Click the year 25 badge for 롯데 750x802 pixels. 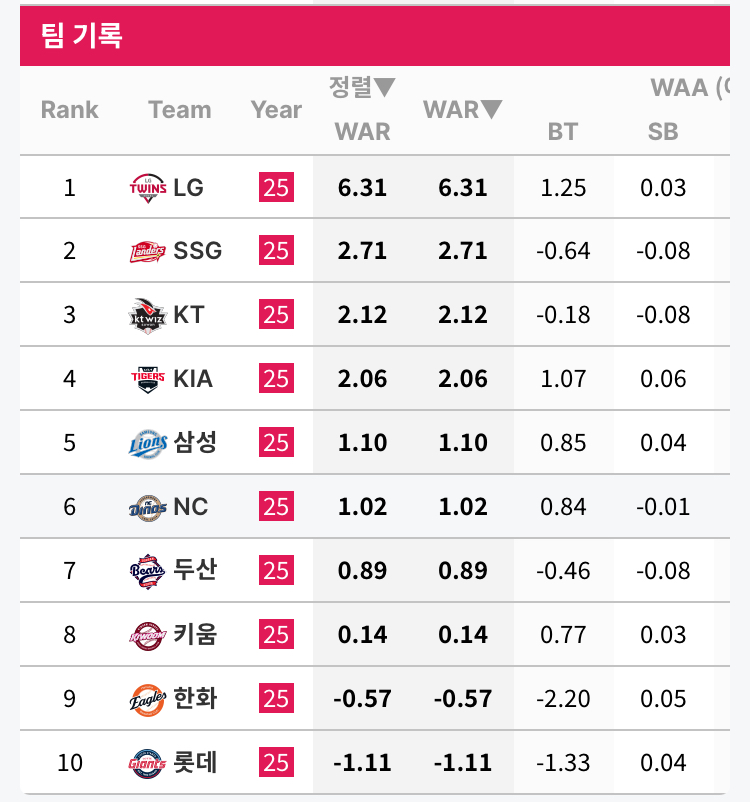(x=275, y=763)
